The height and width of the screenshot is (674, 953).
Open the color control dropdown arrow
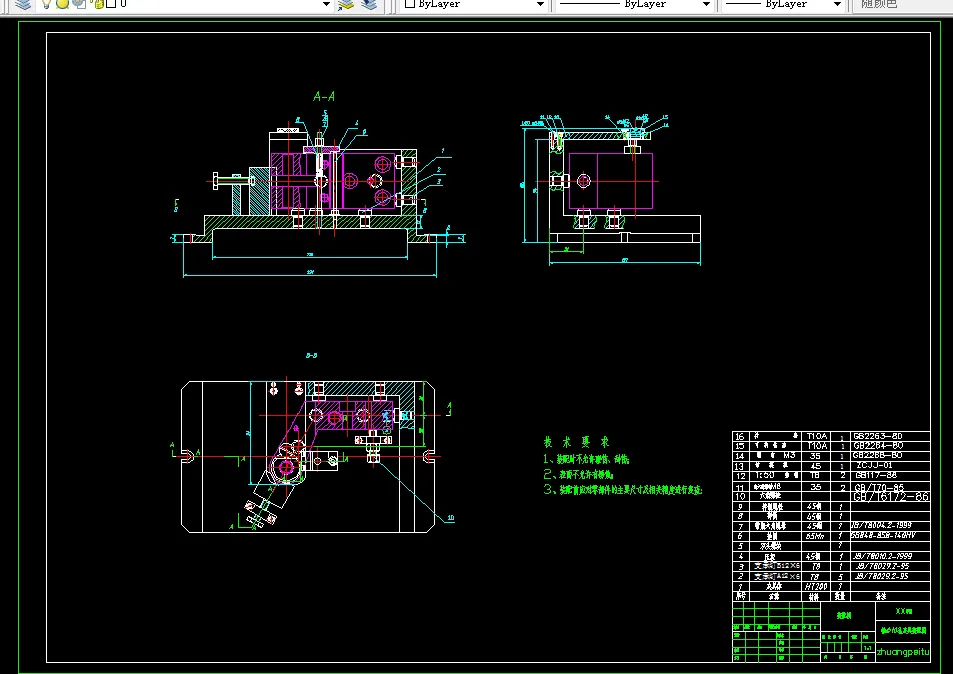pyautogui.click(x=540, y=4)
